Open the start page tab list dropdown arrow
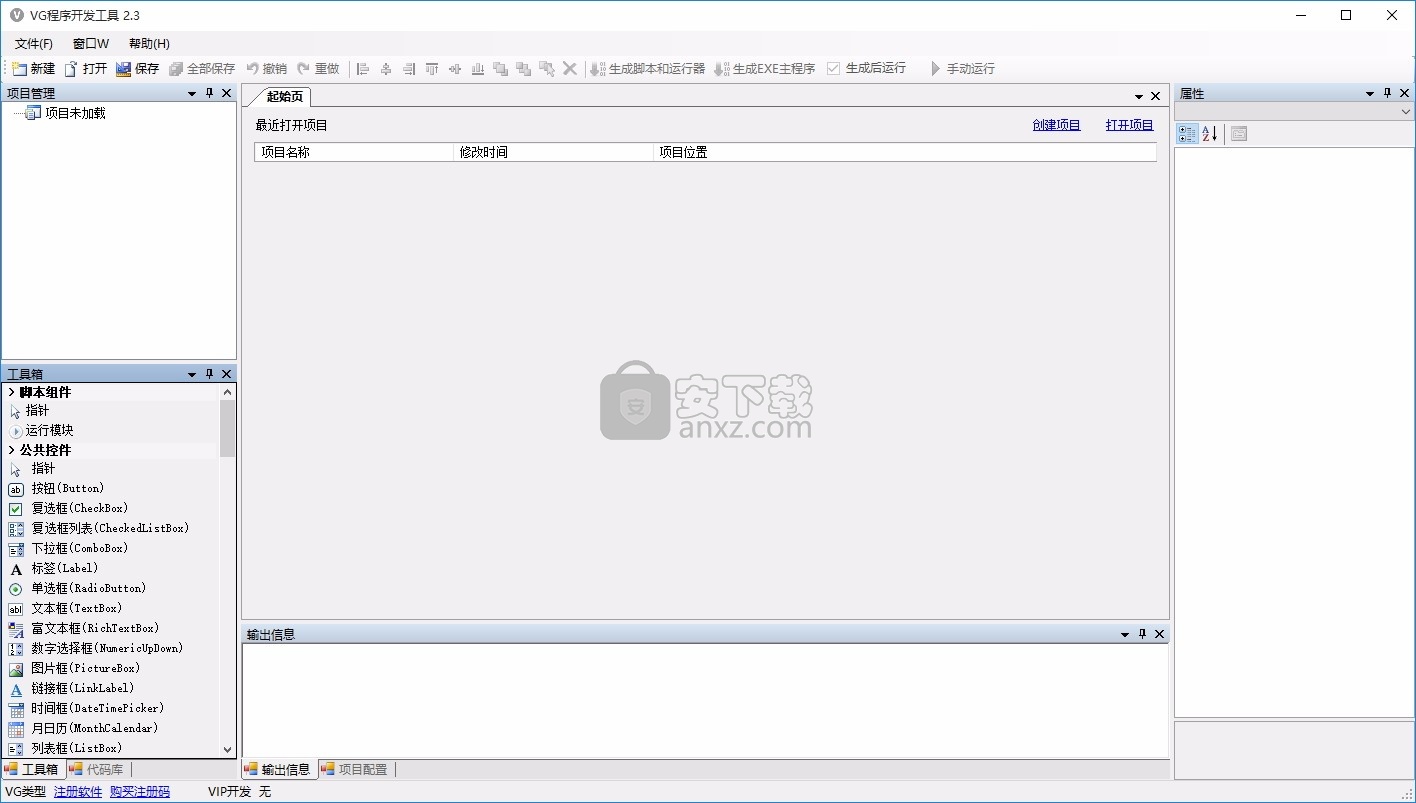This screenshot has height=803, width=1416. click(1139, 97)
